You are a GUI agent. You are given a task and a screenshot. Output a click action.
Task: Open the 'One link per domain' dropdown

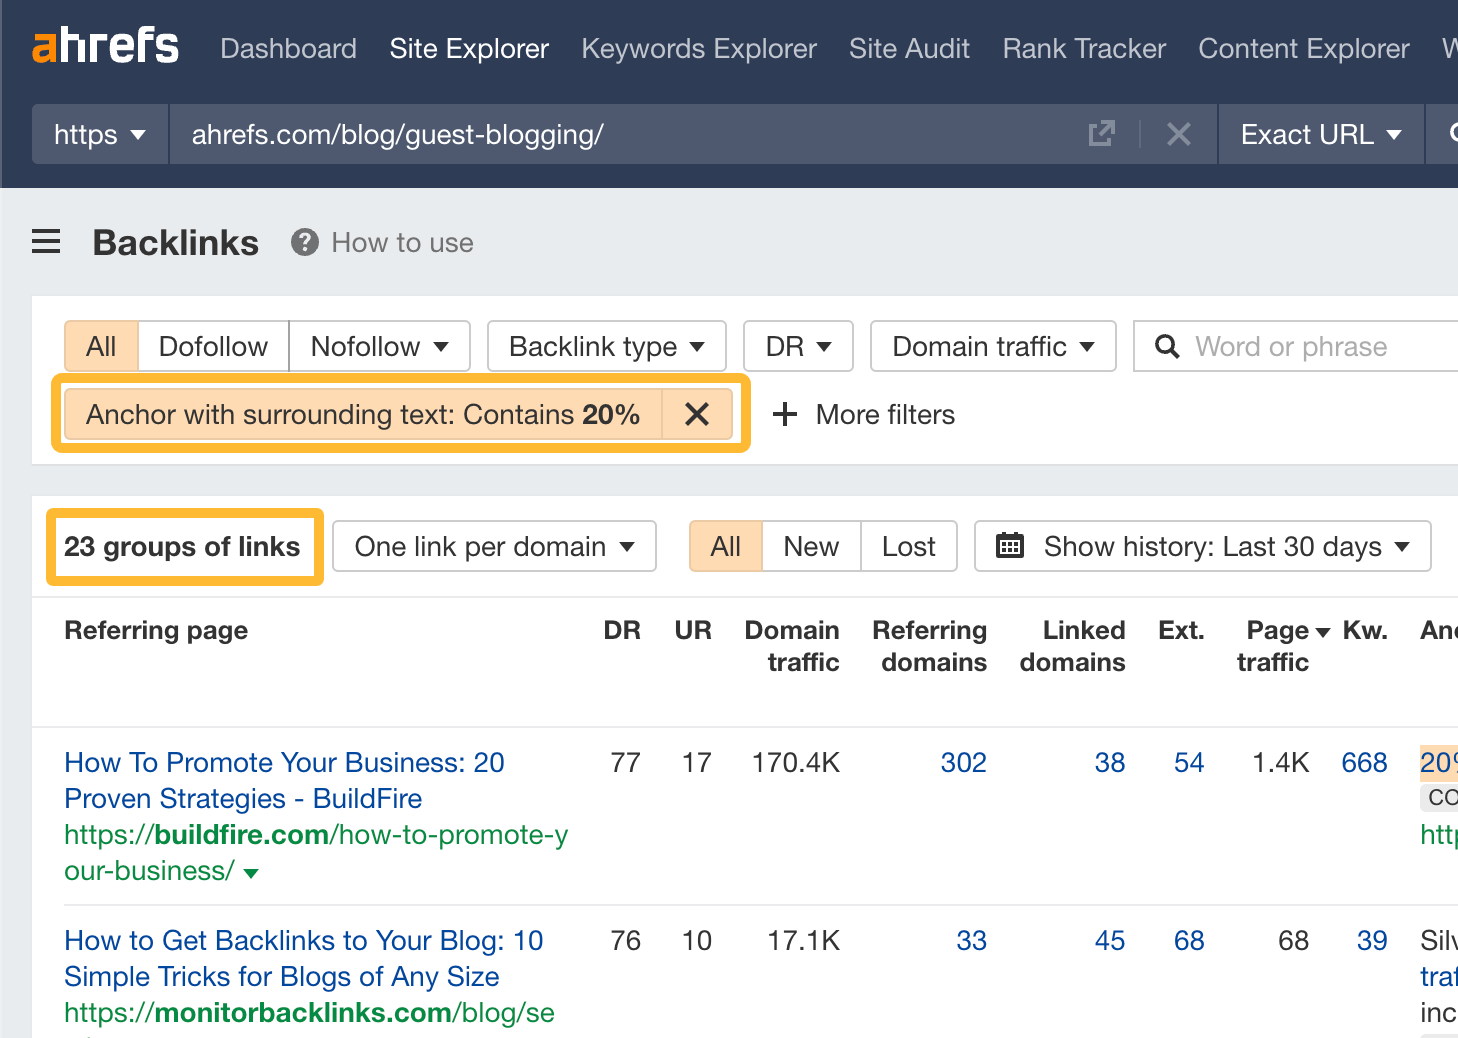point(493,546)
